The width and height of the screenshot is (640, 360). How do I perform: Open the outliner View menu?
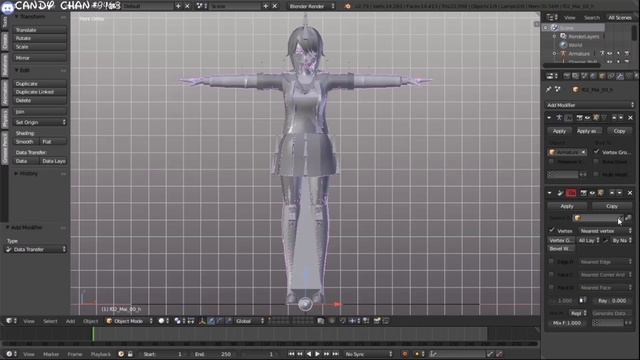tap(569, 18)
